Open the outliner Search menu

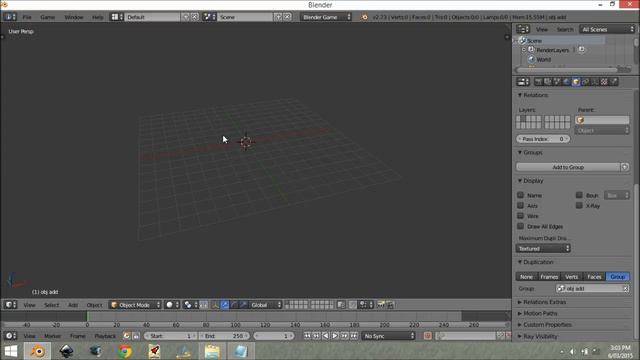tap(565, 29)
